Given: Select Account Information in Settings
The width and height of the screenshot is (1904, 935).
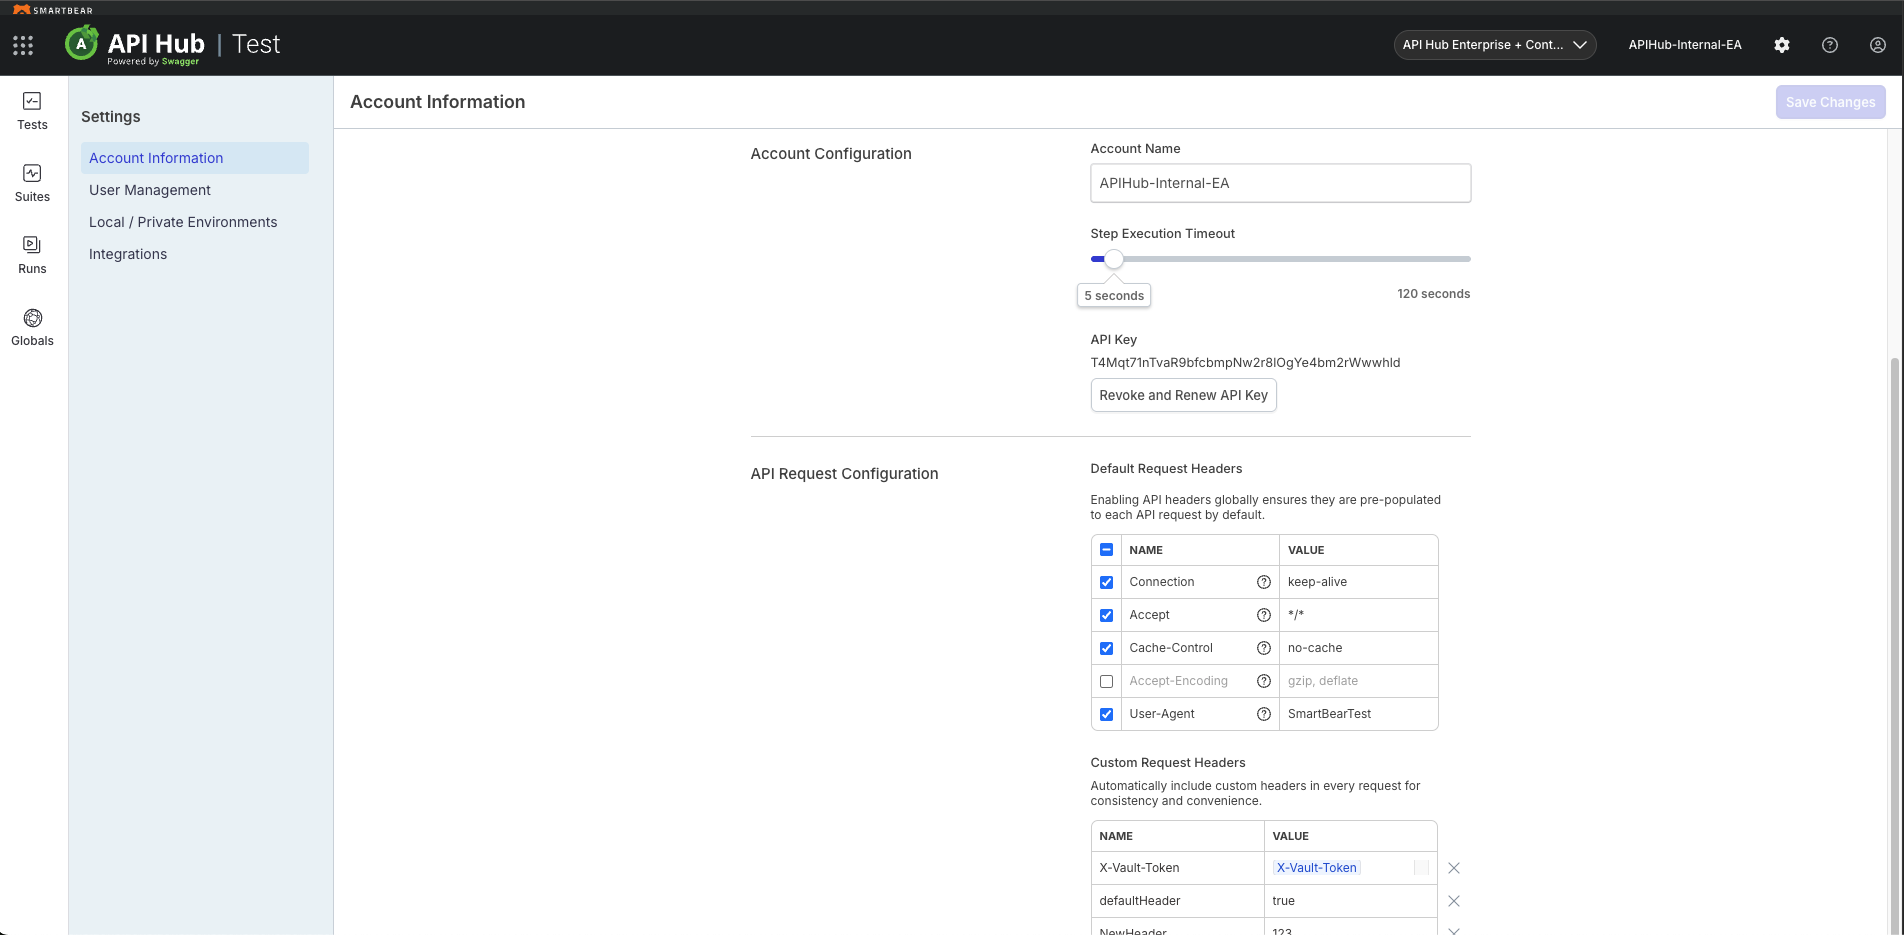Looking at the screenshot, I should [x=195, y=158].
